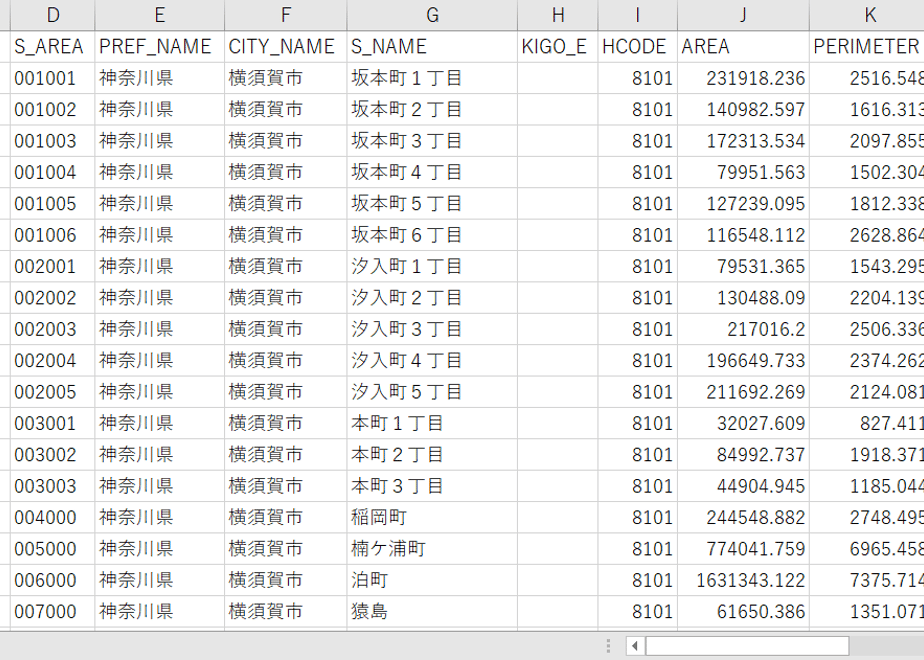
Task: Click AREA value 172313.534
Action: tap(743, 141)
